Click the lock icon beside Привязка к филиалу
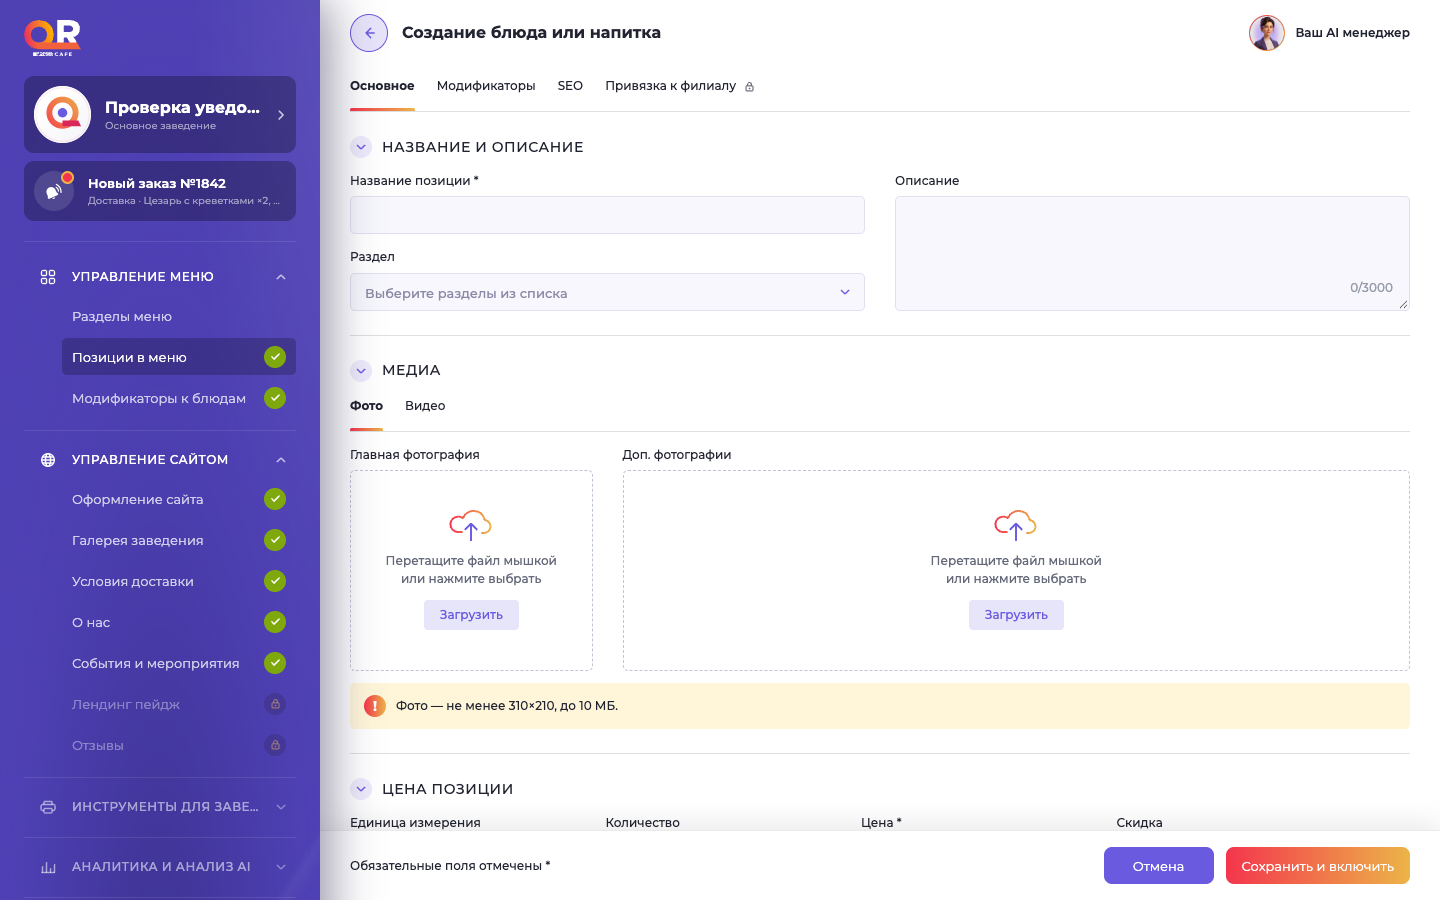This screenshot has height=900, width=1440. (x=749, y=87)
